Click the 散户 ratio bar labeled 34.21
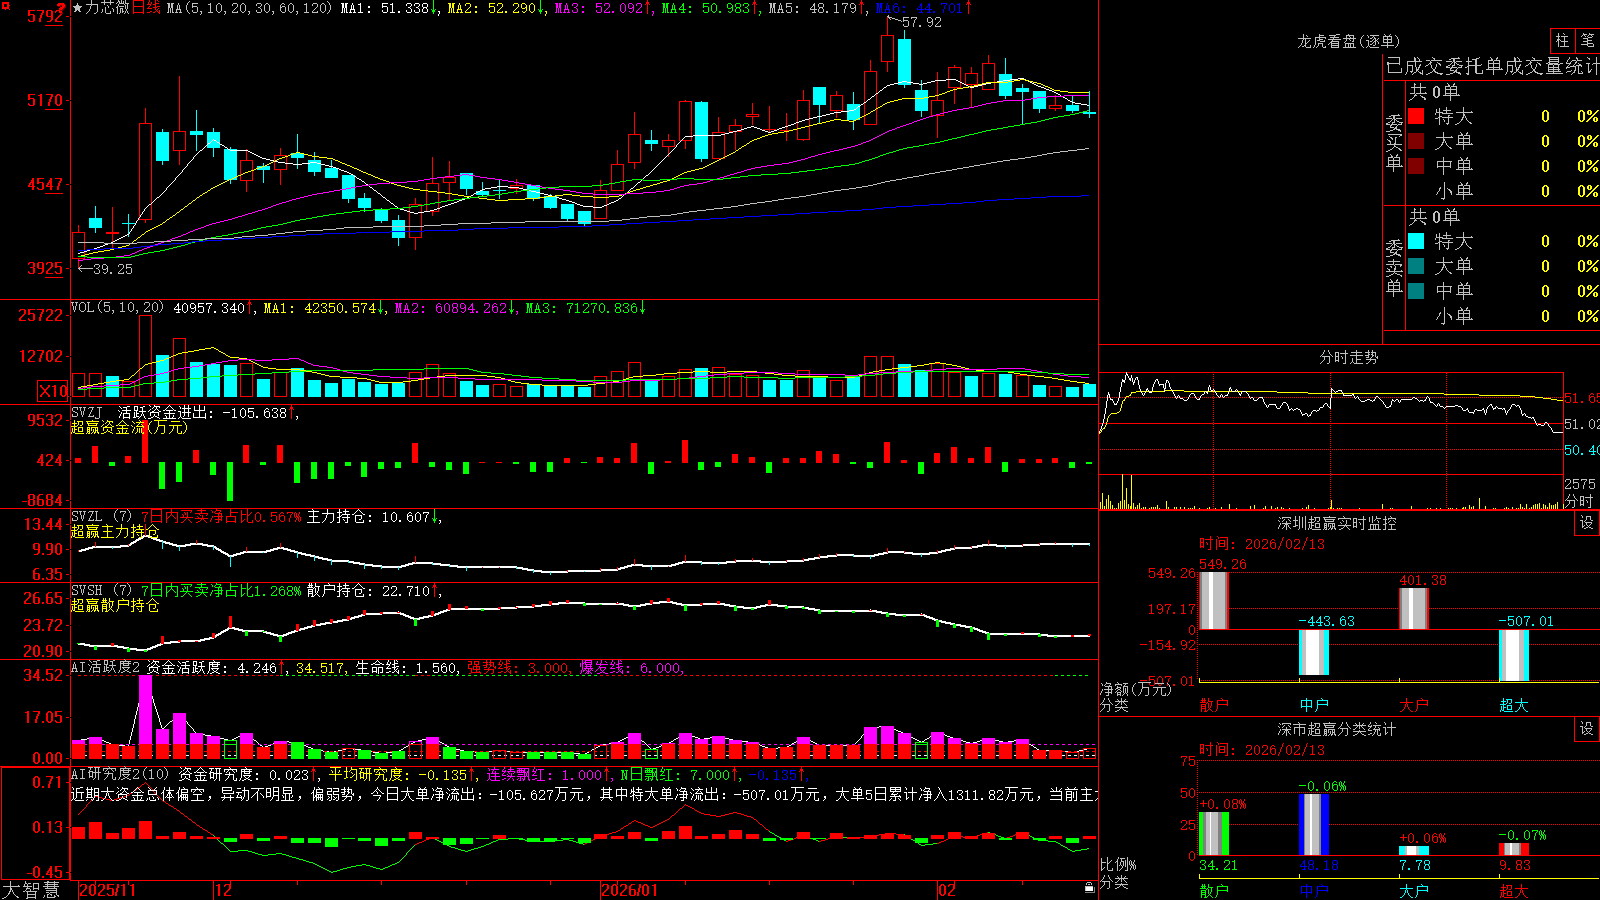Image resolution: width=1600 pixels, height=900 pixels. (x=1214, y=833)
